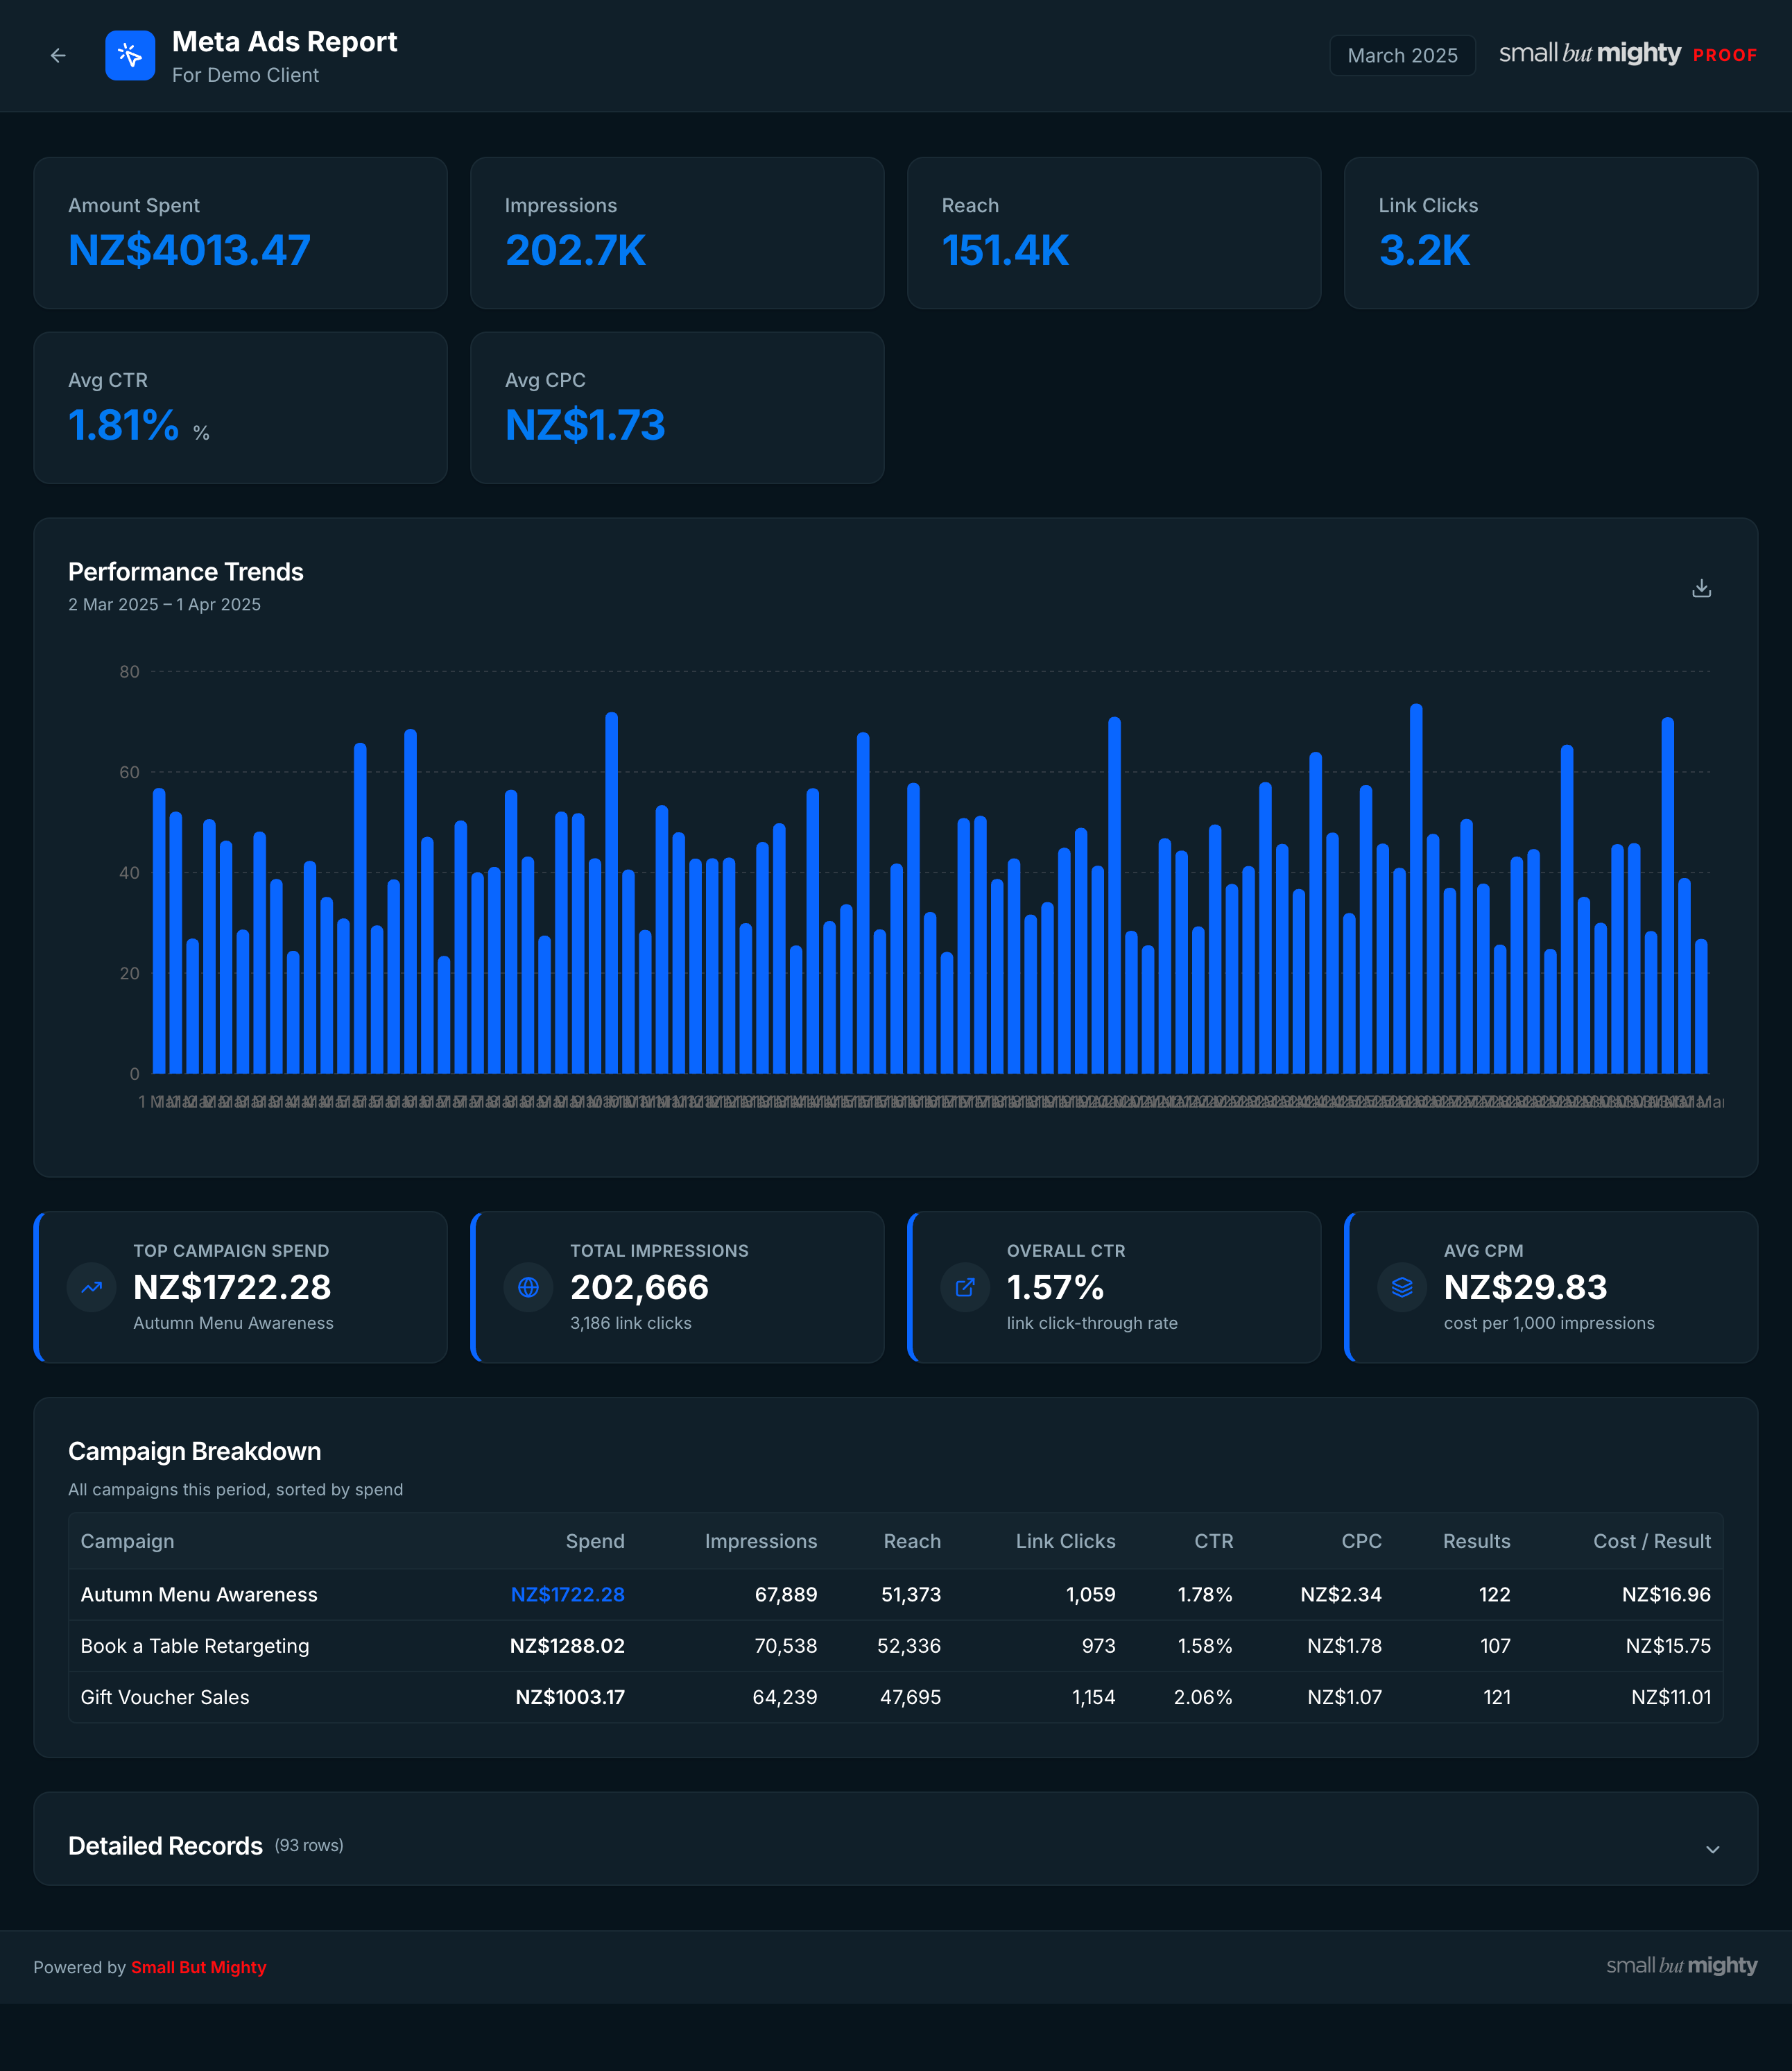
Task: Click the 52,336 reach cell
Action: 909,1645
